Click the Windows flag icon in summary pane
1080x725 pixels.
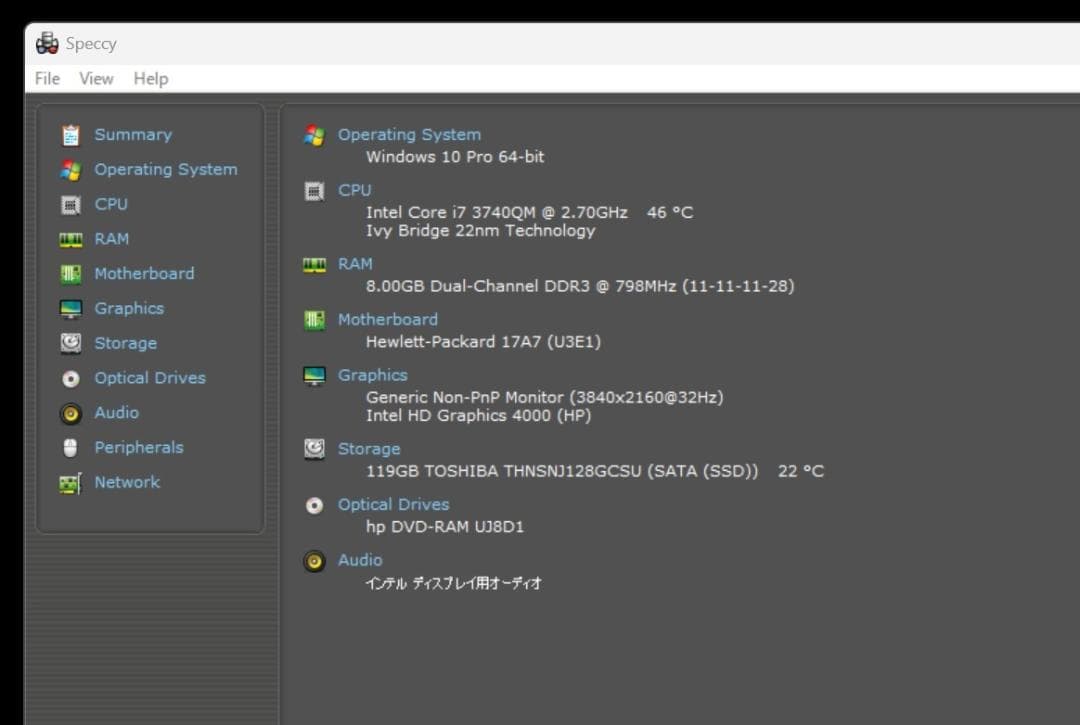pyautogui.click(x=314, y=136)
